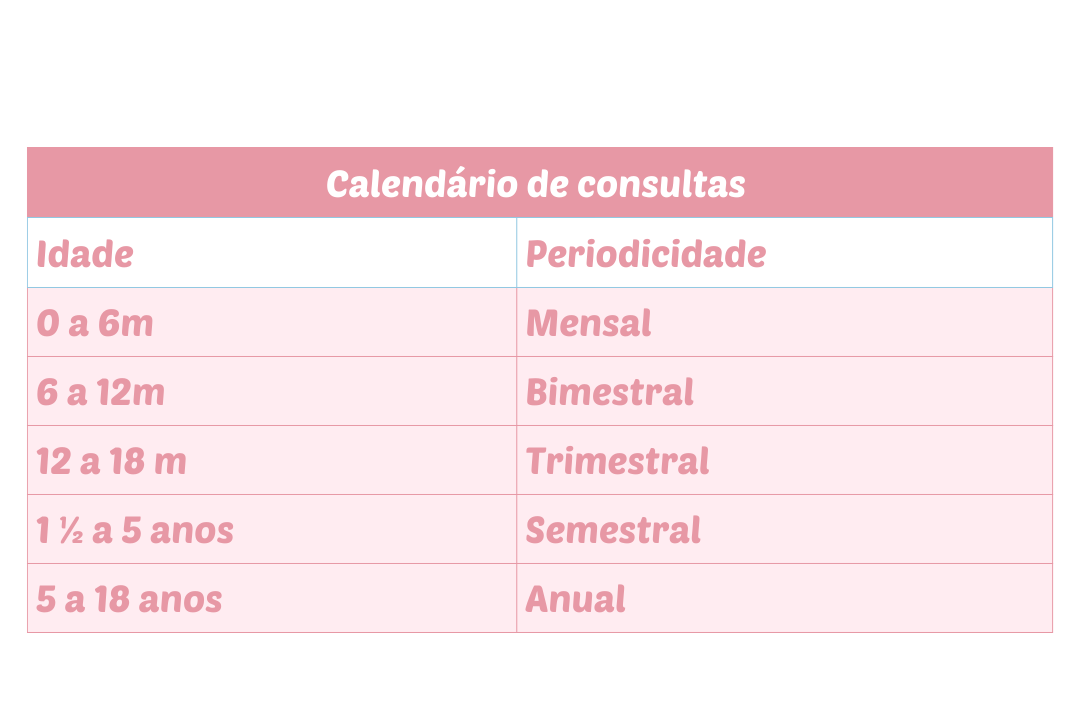Image resolution: width=1080 pixels, height=720 pixels.
Task: Click the "12 a 18 m" age cell
Action: pos(111,461)
